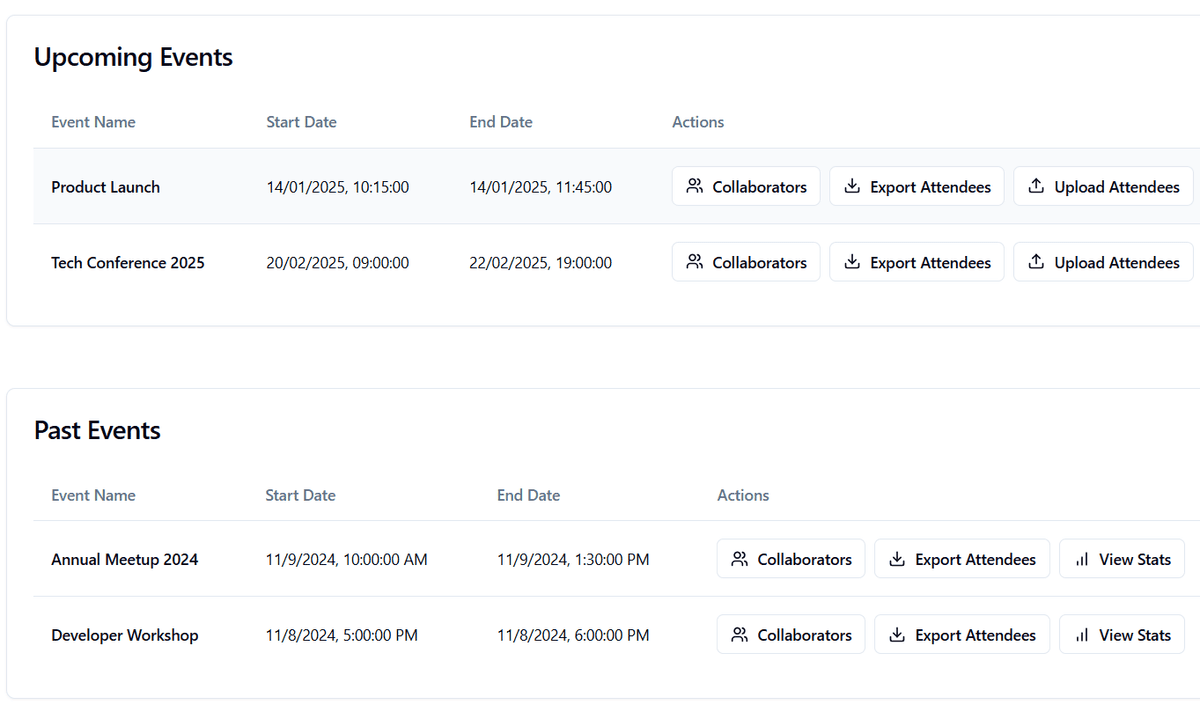
Task: Click the download icon for Tech Conference 2025
Action: pos(852,262)
